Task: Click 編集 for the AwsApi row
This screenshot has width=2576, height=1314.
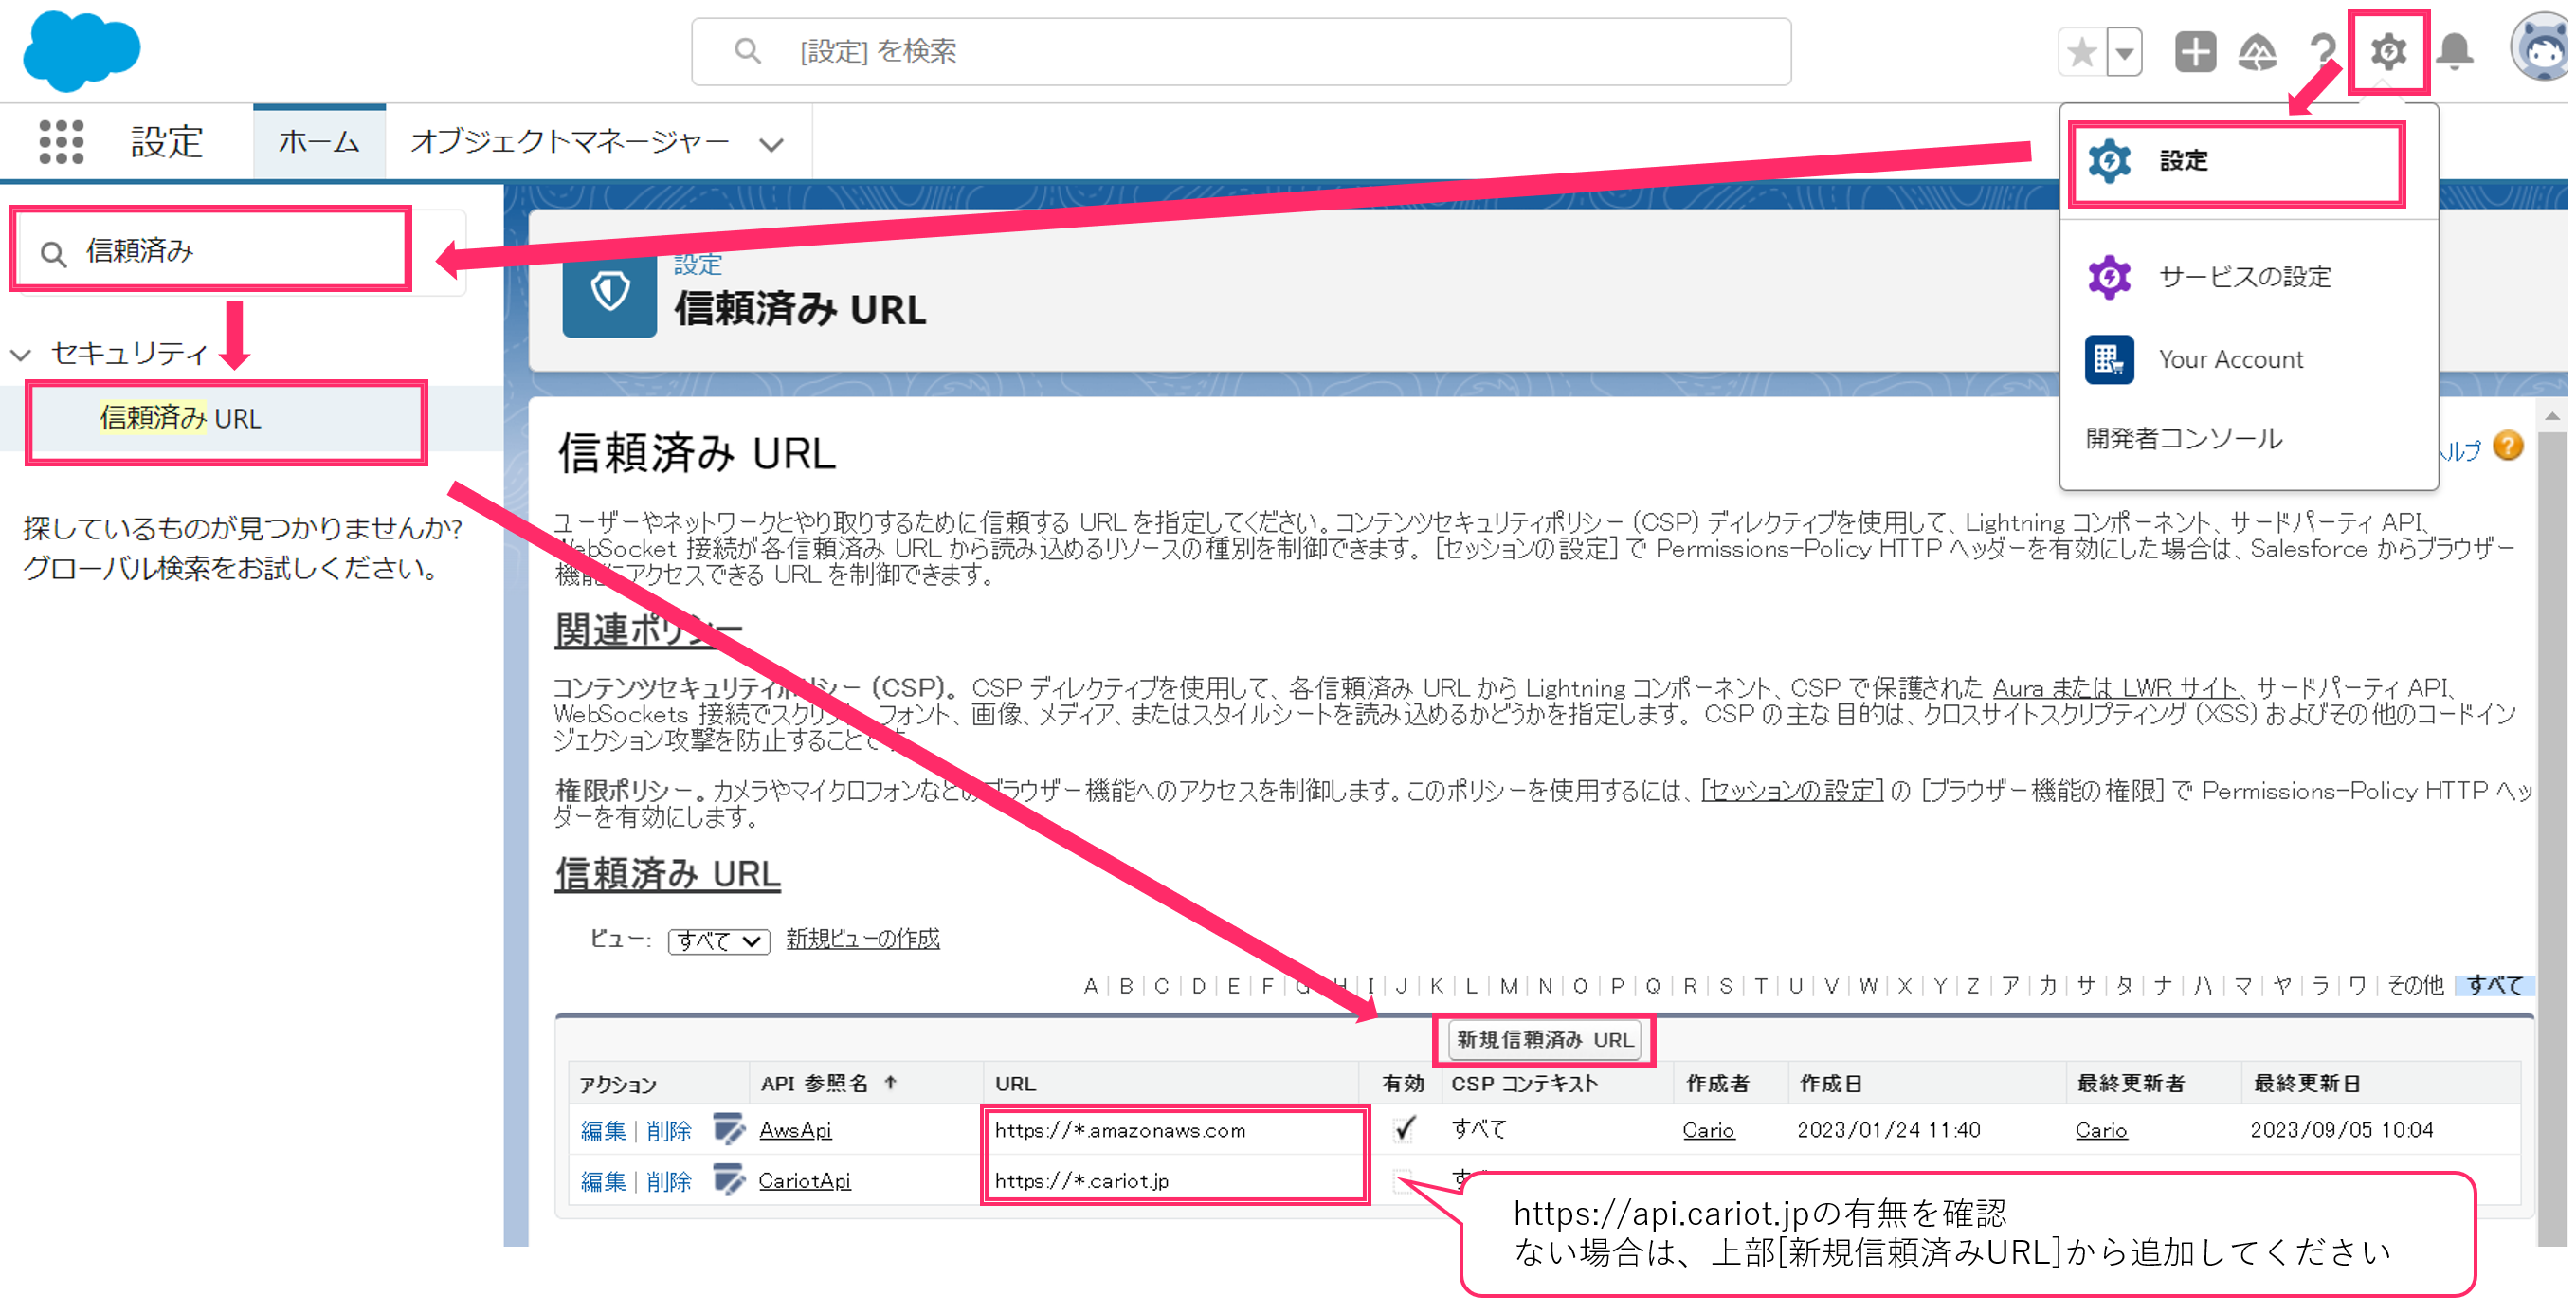Action: 603,1131
